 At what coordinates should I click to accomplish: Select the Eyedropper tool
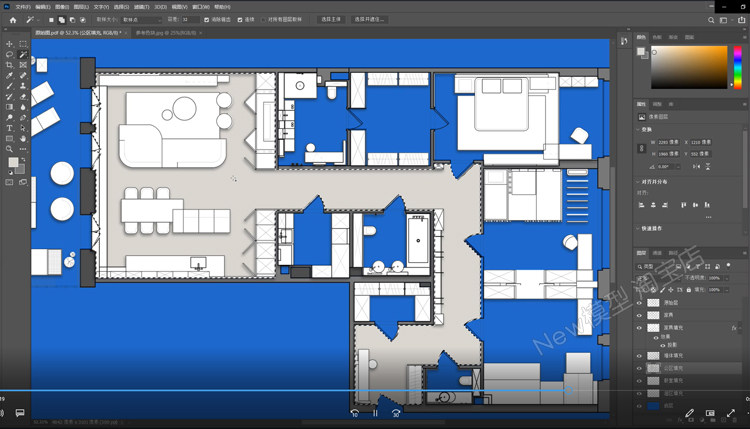[x=10, y=76]
